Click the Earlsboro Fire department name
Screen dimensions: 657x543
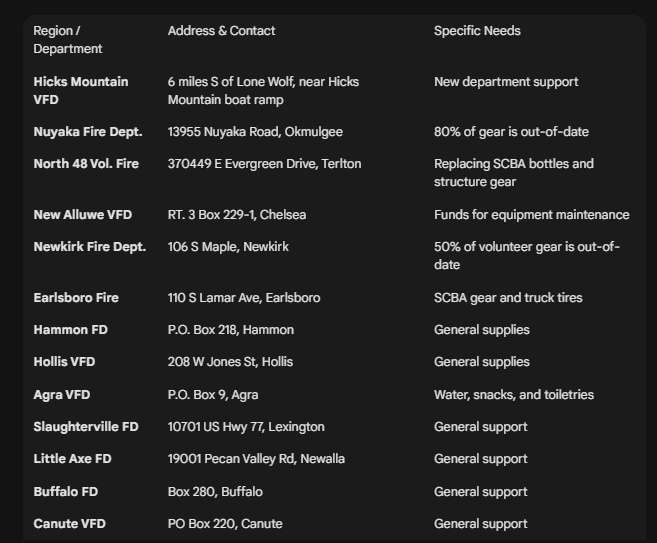coord(76,298)
